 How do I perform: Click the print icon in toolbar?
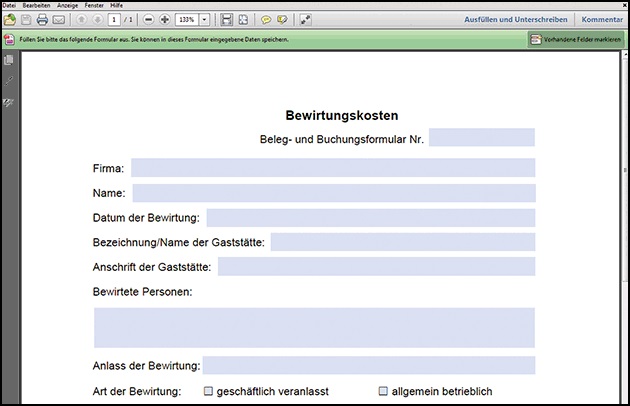(x=42, y=19)
